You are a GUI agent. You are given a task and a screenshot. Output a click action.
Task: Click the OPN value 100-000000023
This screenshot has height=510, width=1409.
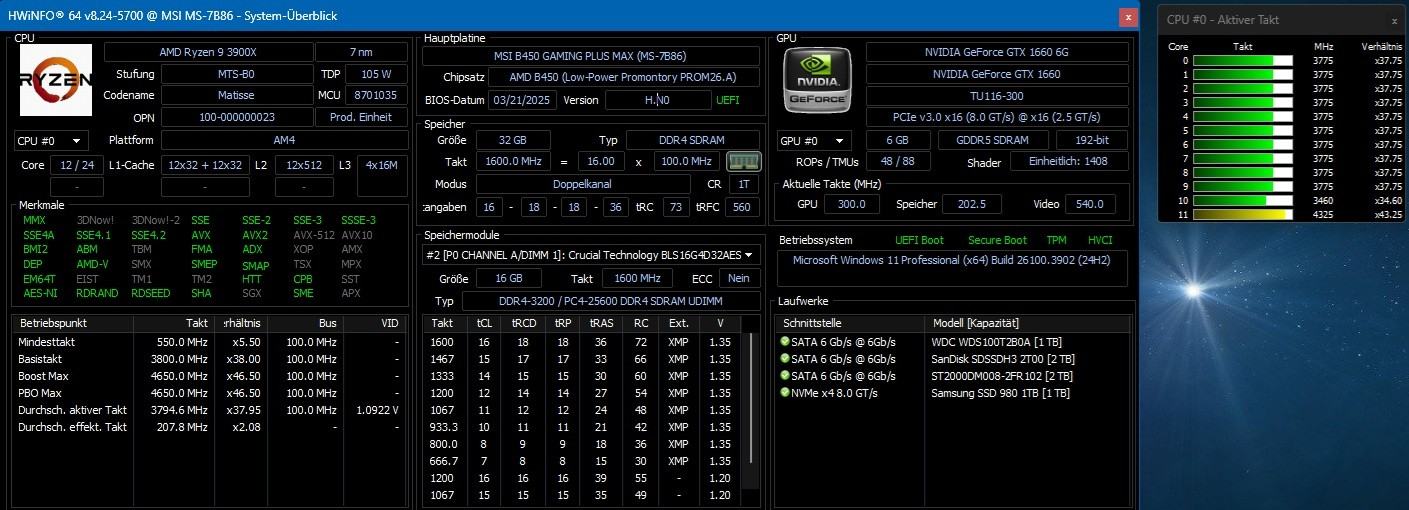236,118
